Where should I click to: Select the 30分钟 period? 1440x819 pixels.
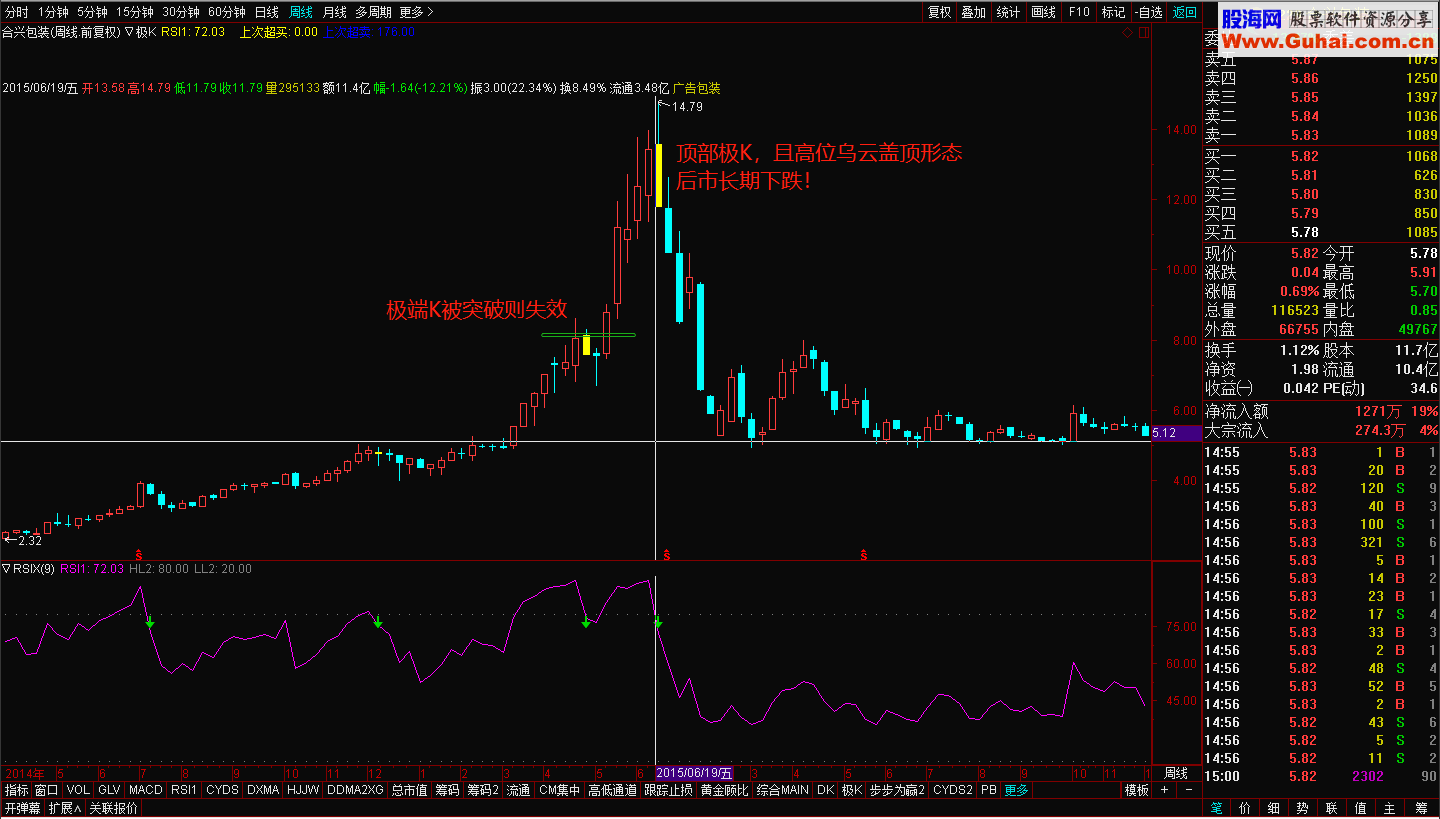[x=181, y=12]
